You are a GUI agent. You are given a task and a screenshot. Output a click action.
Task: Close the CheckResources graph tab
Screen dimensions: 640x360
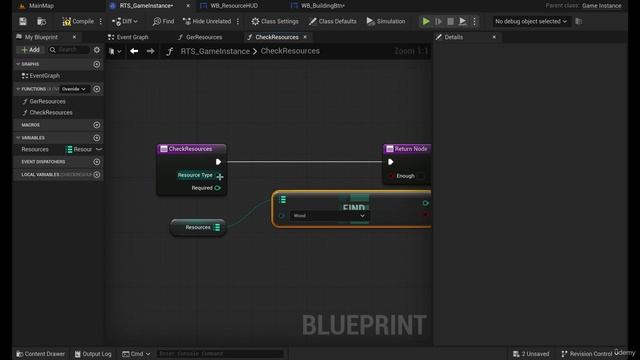tap(305, 37)
